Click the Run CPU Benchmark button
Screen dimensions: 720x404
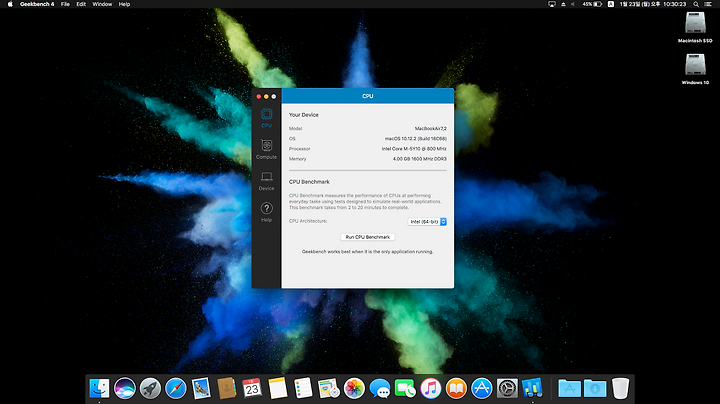click(x=367, y=237)
